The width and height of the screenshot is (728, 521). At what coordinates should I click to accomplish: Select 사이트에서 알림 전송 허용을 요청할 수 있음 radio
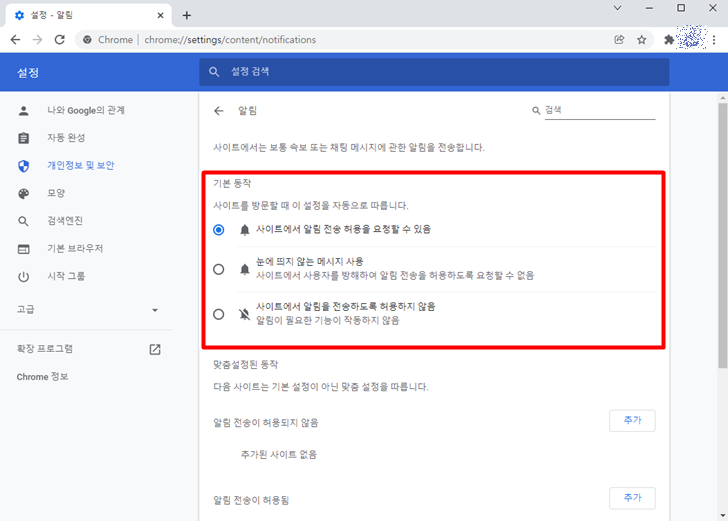tap(219, 230)
